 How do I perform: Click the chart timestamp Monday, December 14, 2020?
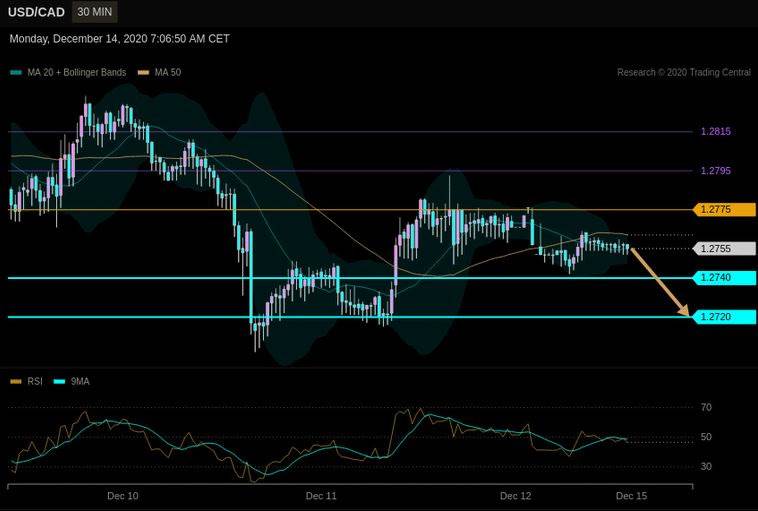[119, 39]
